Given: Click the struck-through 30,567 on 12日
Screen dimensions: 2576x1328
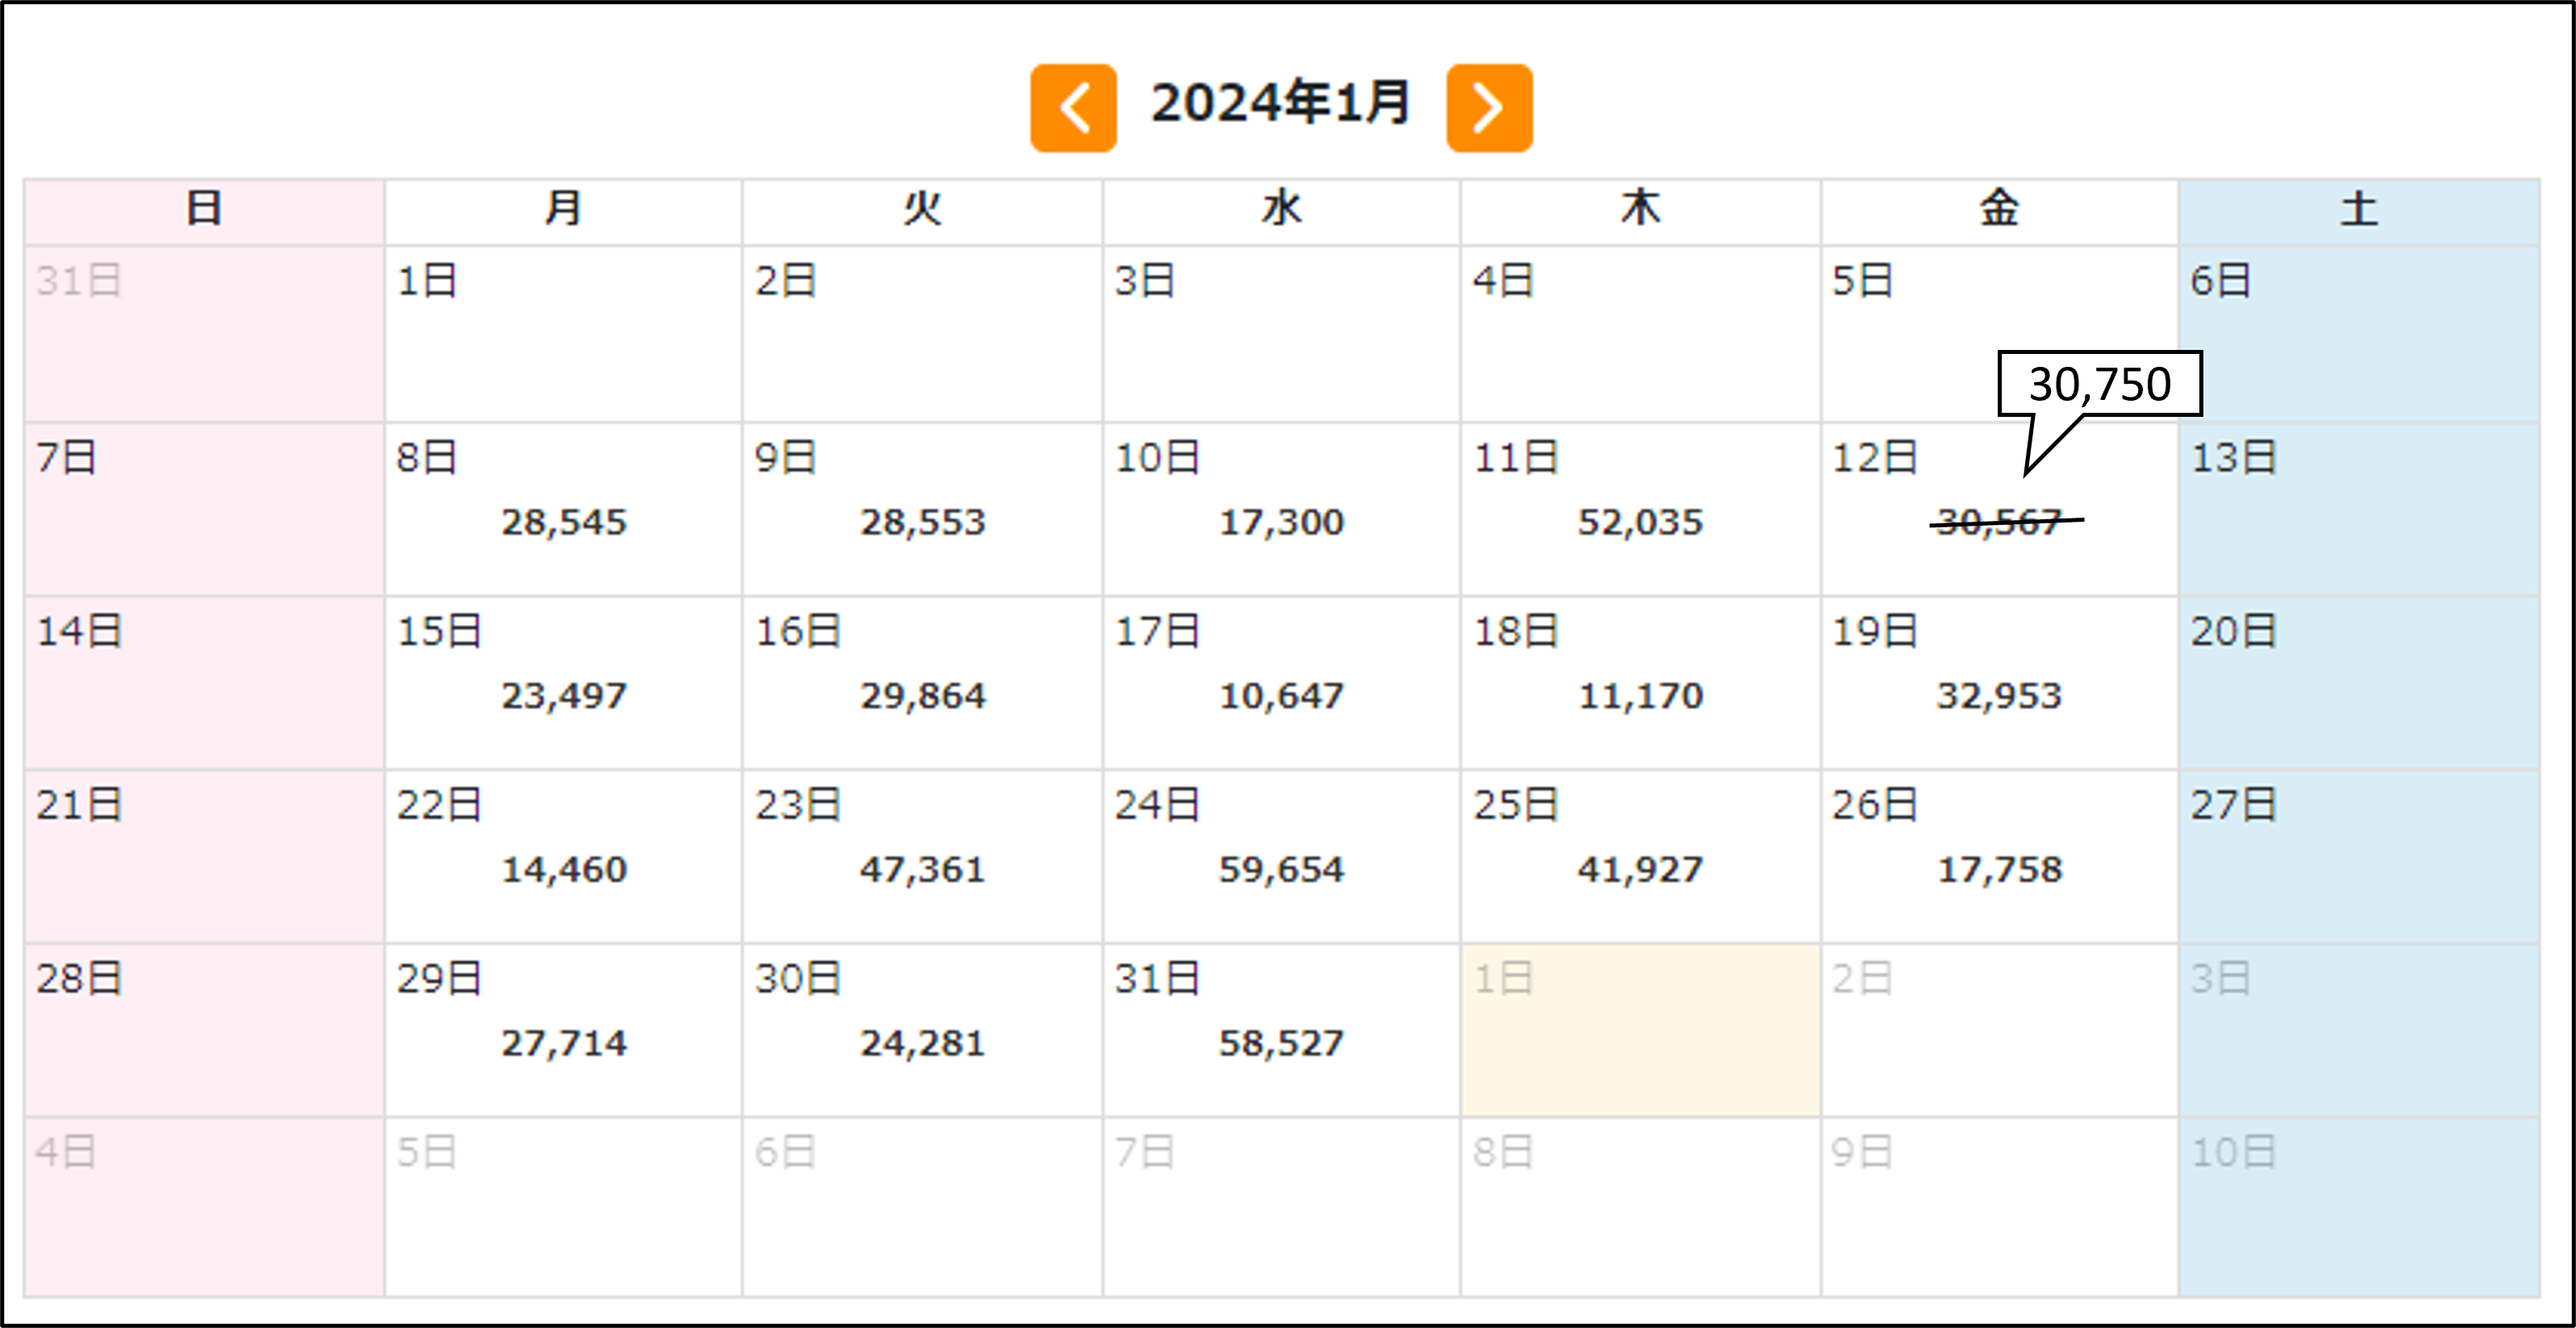Looking at the screenshot, I should 1998,522.
